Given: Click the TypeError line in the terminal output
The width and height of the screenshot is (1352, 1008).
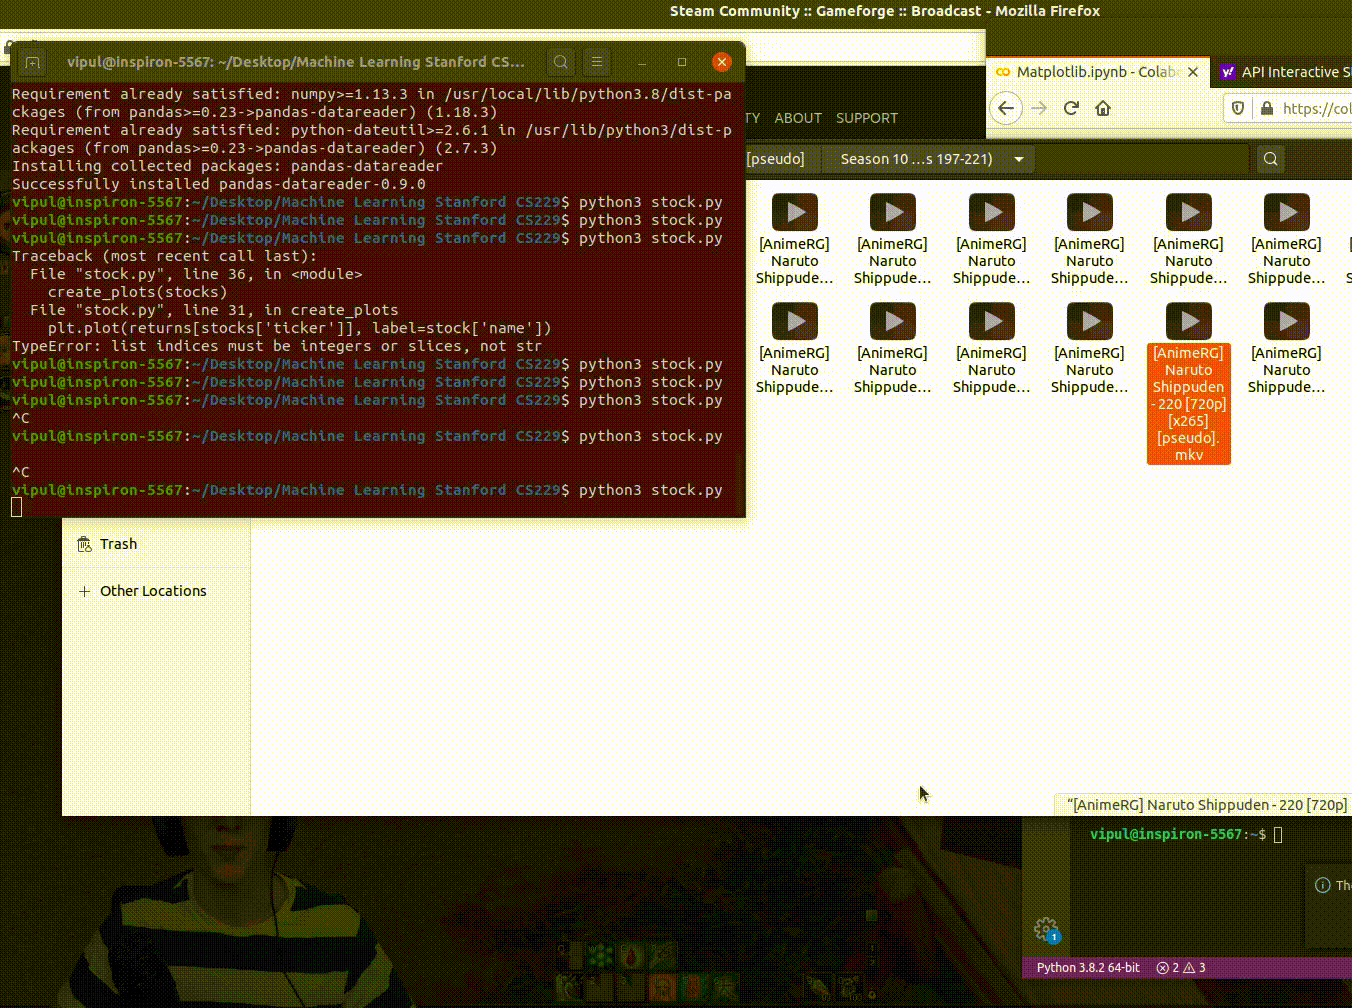Looking at the screenshot, I should [277, 346].
